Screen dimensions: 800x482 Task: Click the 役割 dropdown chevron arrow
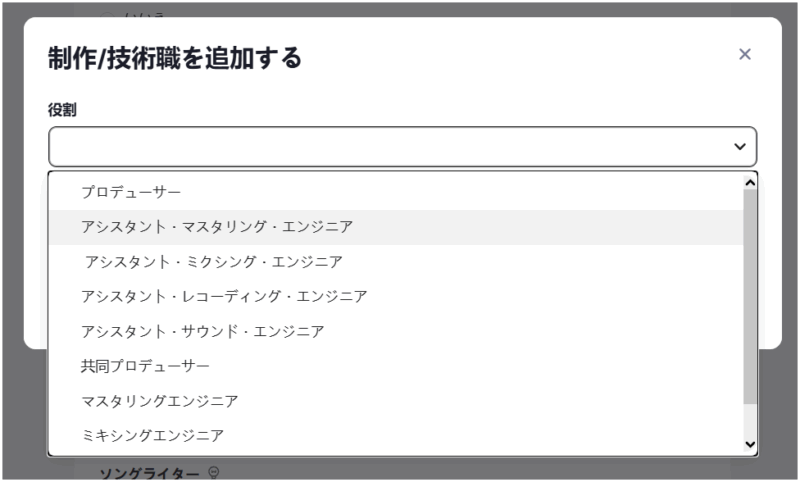[740, 147]
